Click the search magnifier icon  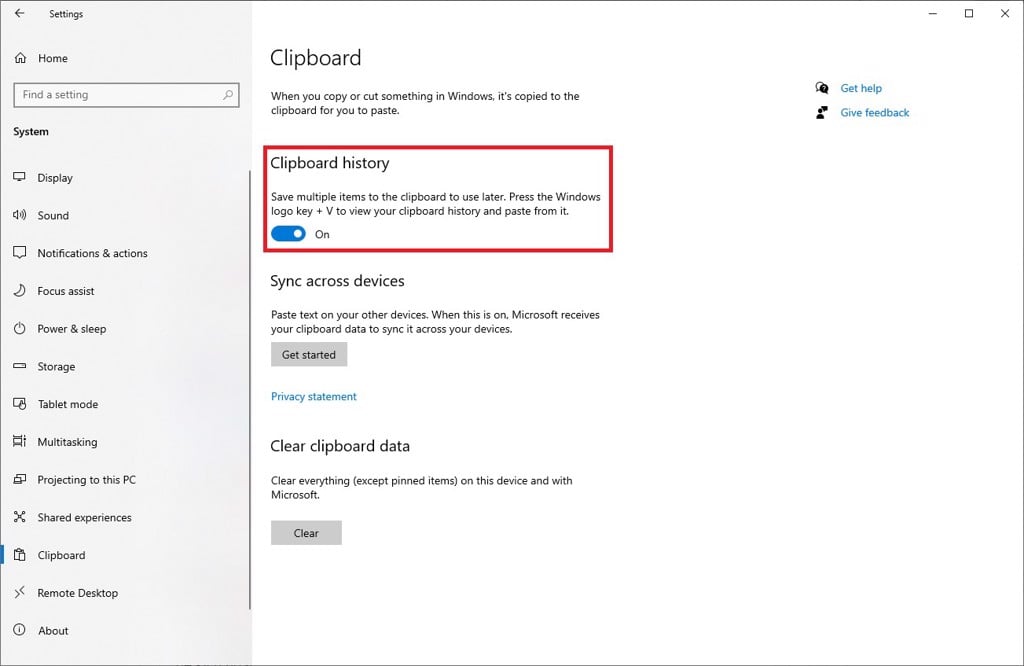pos(228,95)
